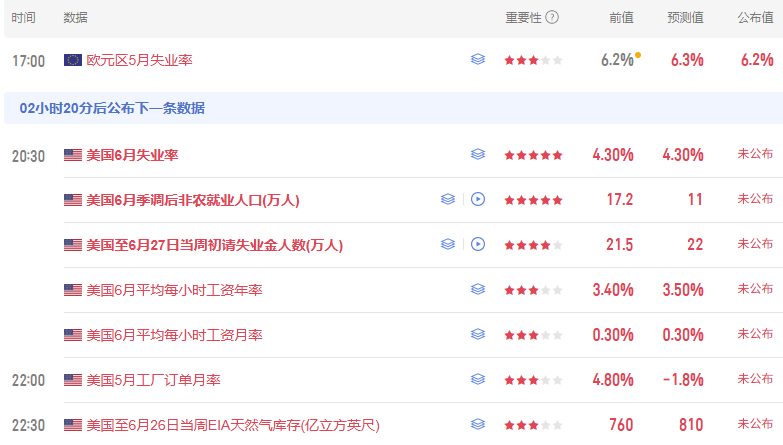Open layers icon for 欧元区5月失业率
Image resolution: width=783 pixels, height=445 pixels.
click(478, 59)
